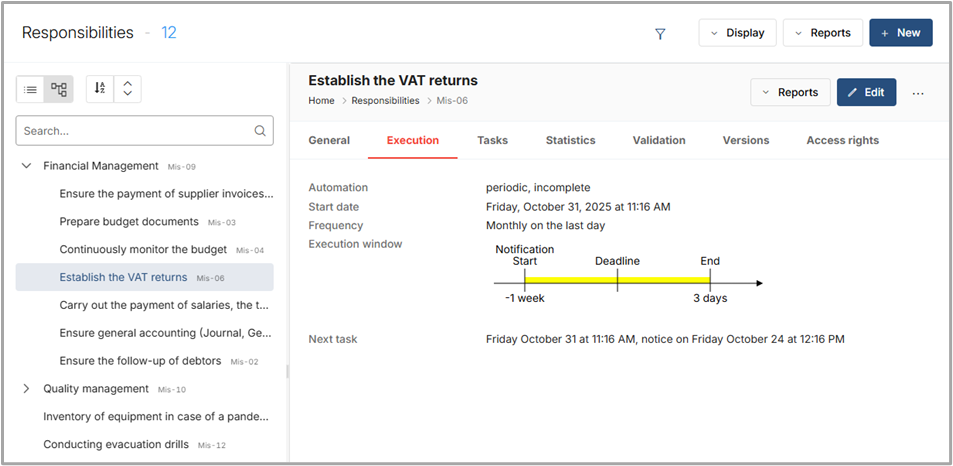Viewport: 953px width, 466px height.
Task: Switch to tree view
Action: 59,89
